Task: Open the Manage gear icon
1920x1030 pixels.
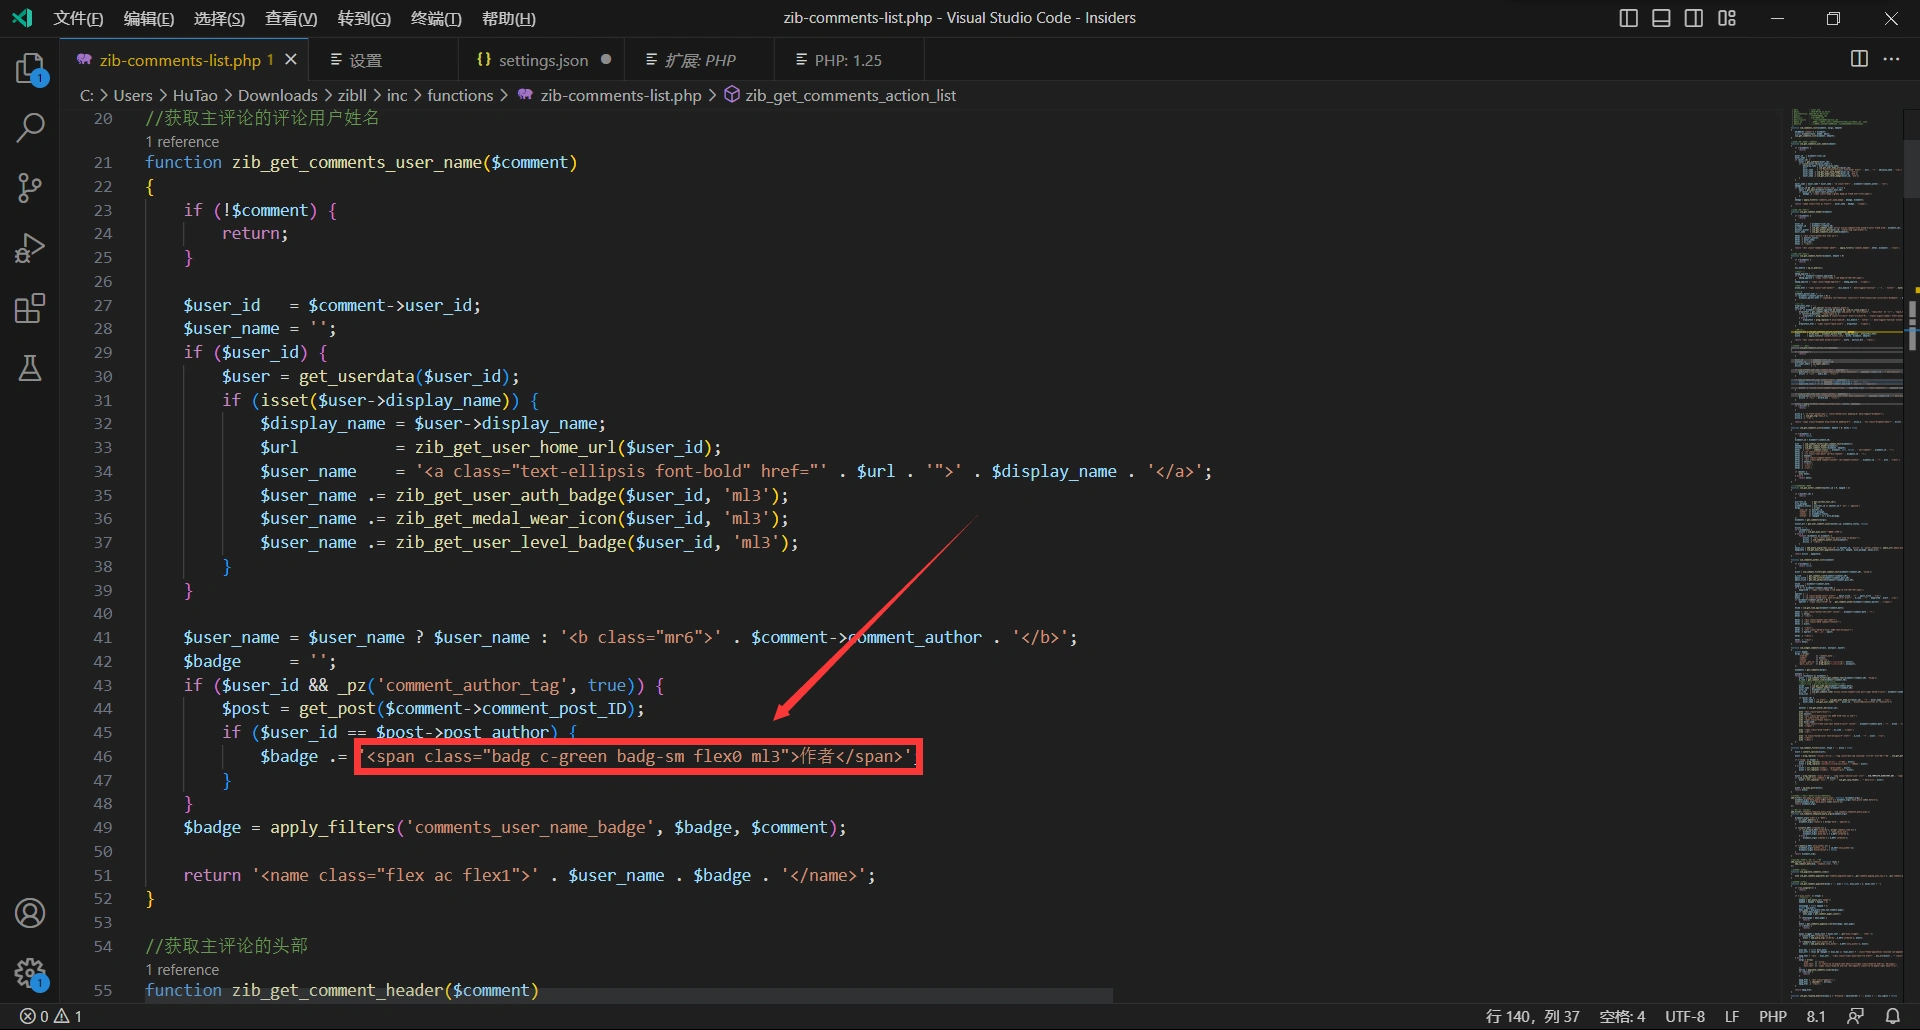Action: pos(30,972)
